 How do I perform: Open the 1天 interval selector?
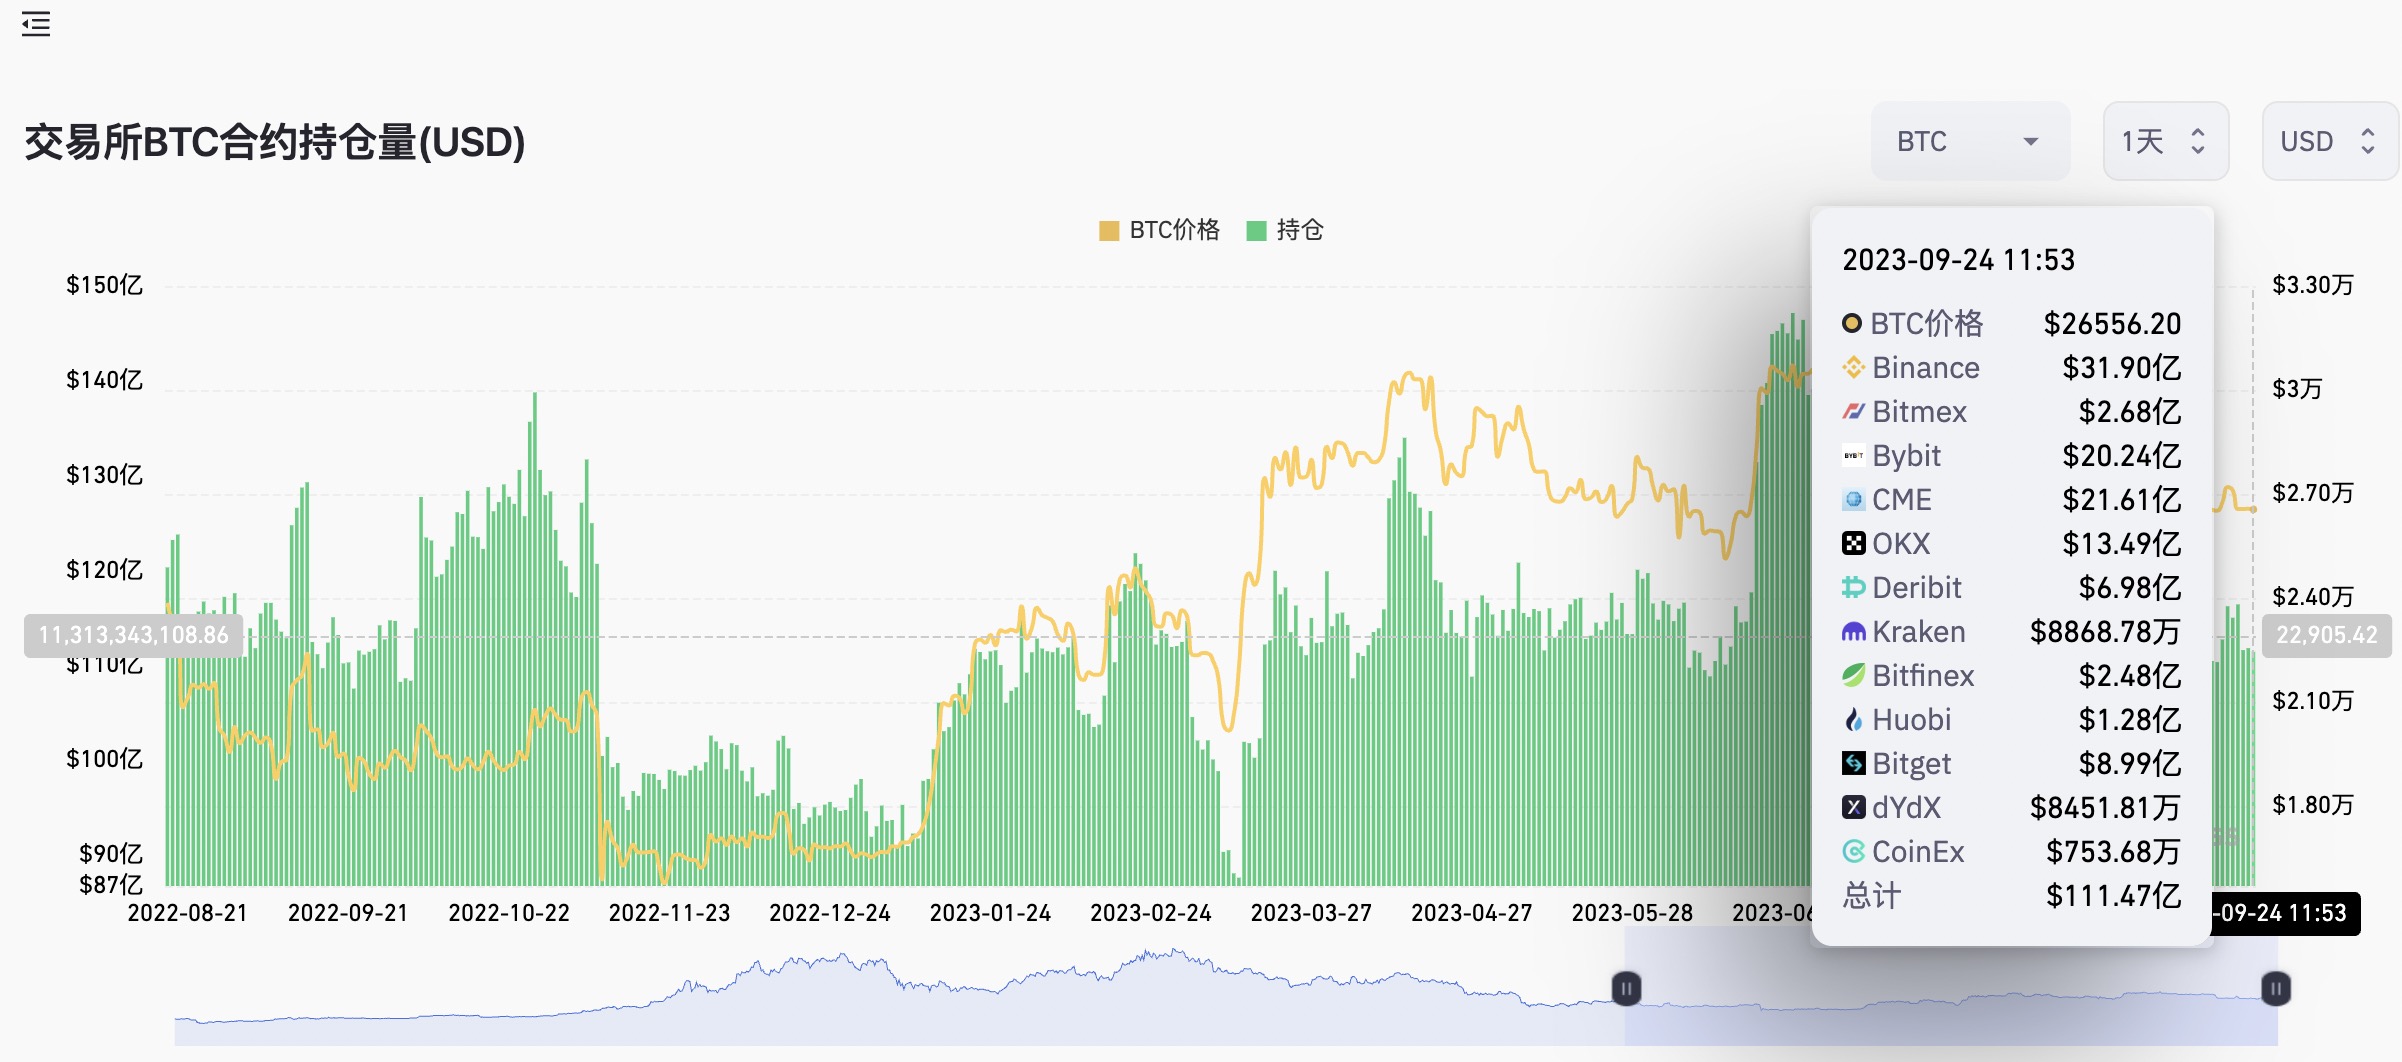(2165, 141)
